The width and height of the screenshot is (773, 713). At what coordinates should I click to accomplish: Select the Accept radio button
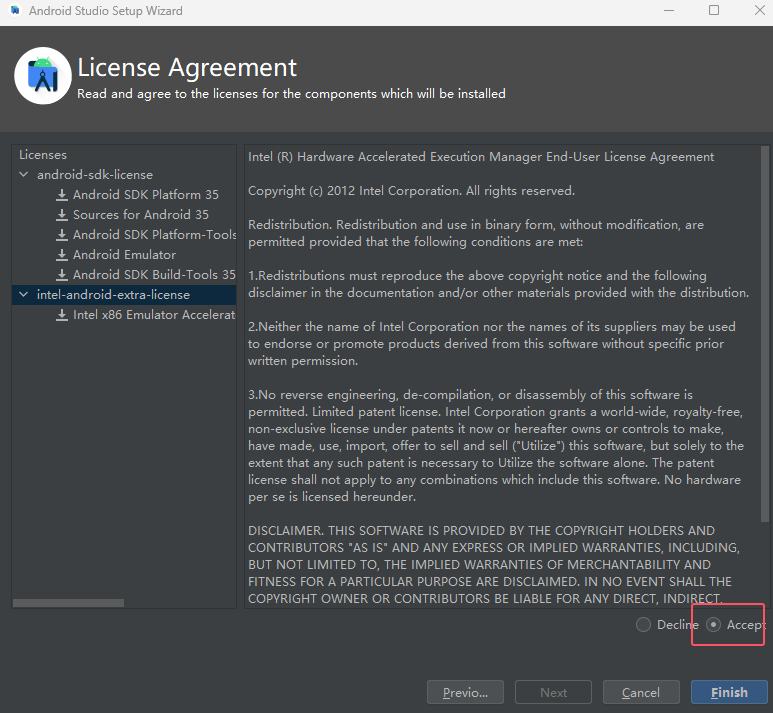(713, 625)
